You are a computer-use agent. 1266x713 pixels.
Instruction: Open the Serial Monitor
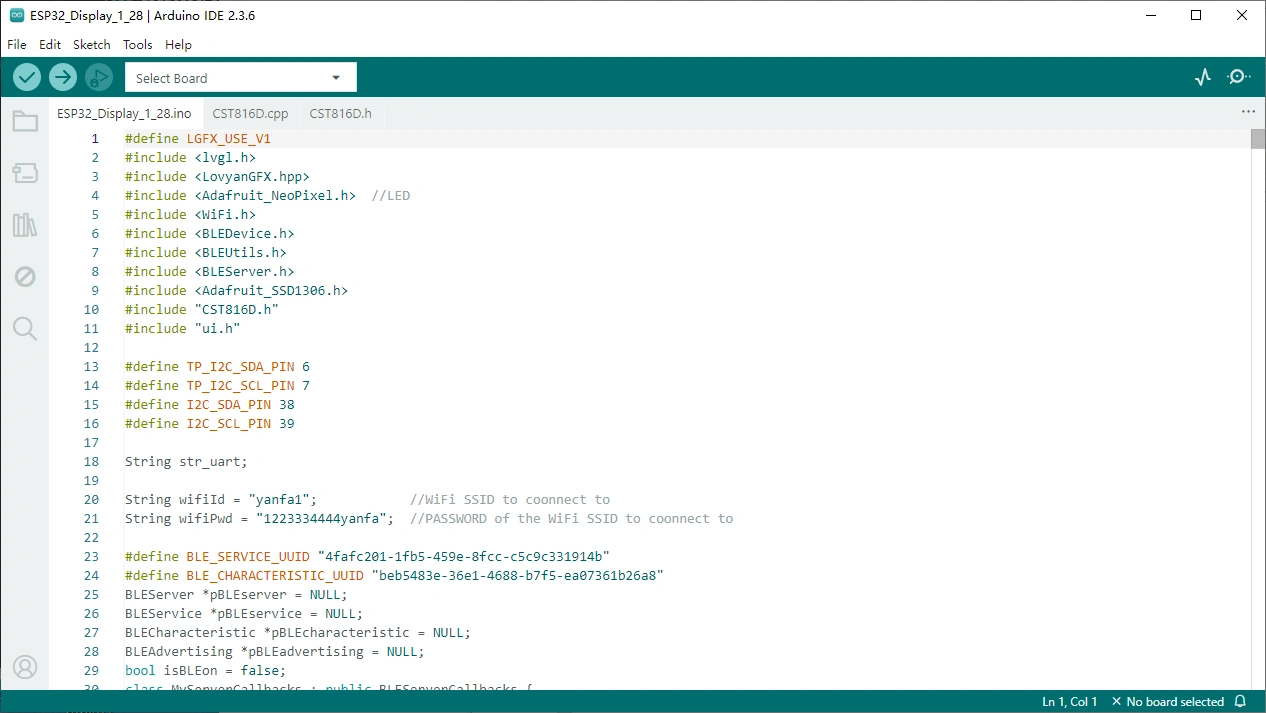[x=1239, y=77]
